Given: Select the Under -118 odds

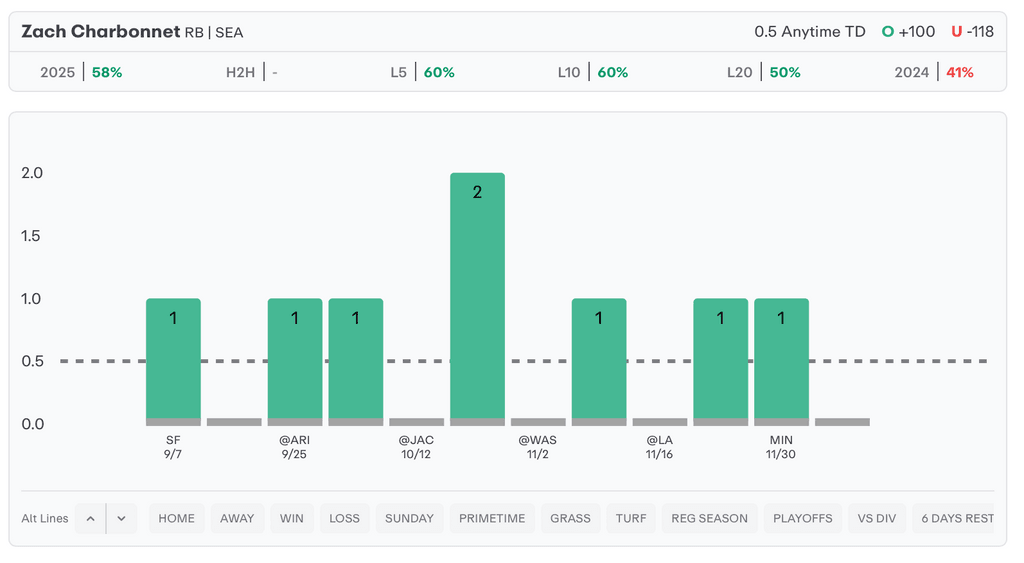Looking at the screenshot, I should [x=972, y=32].
